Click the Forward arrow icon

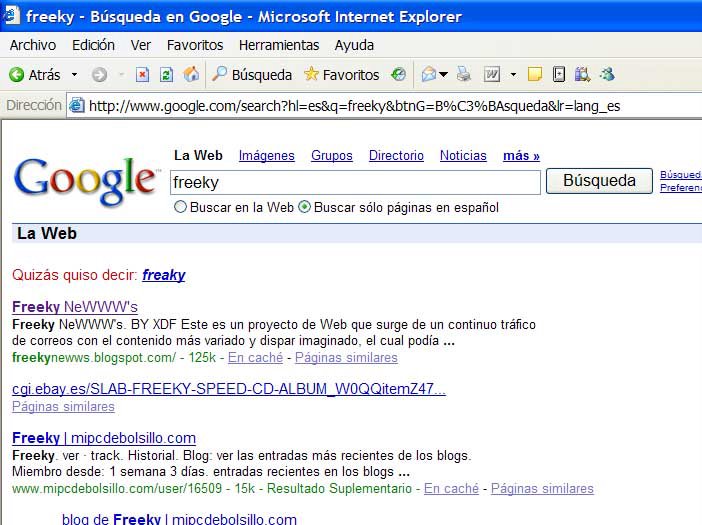pos(99,75)
